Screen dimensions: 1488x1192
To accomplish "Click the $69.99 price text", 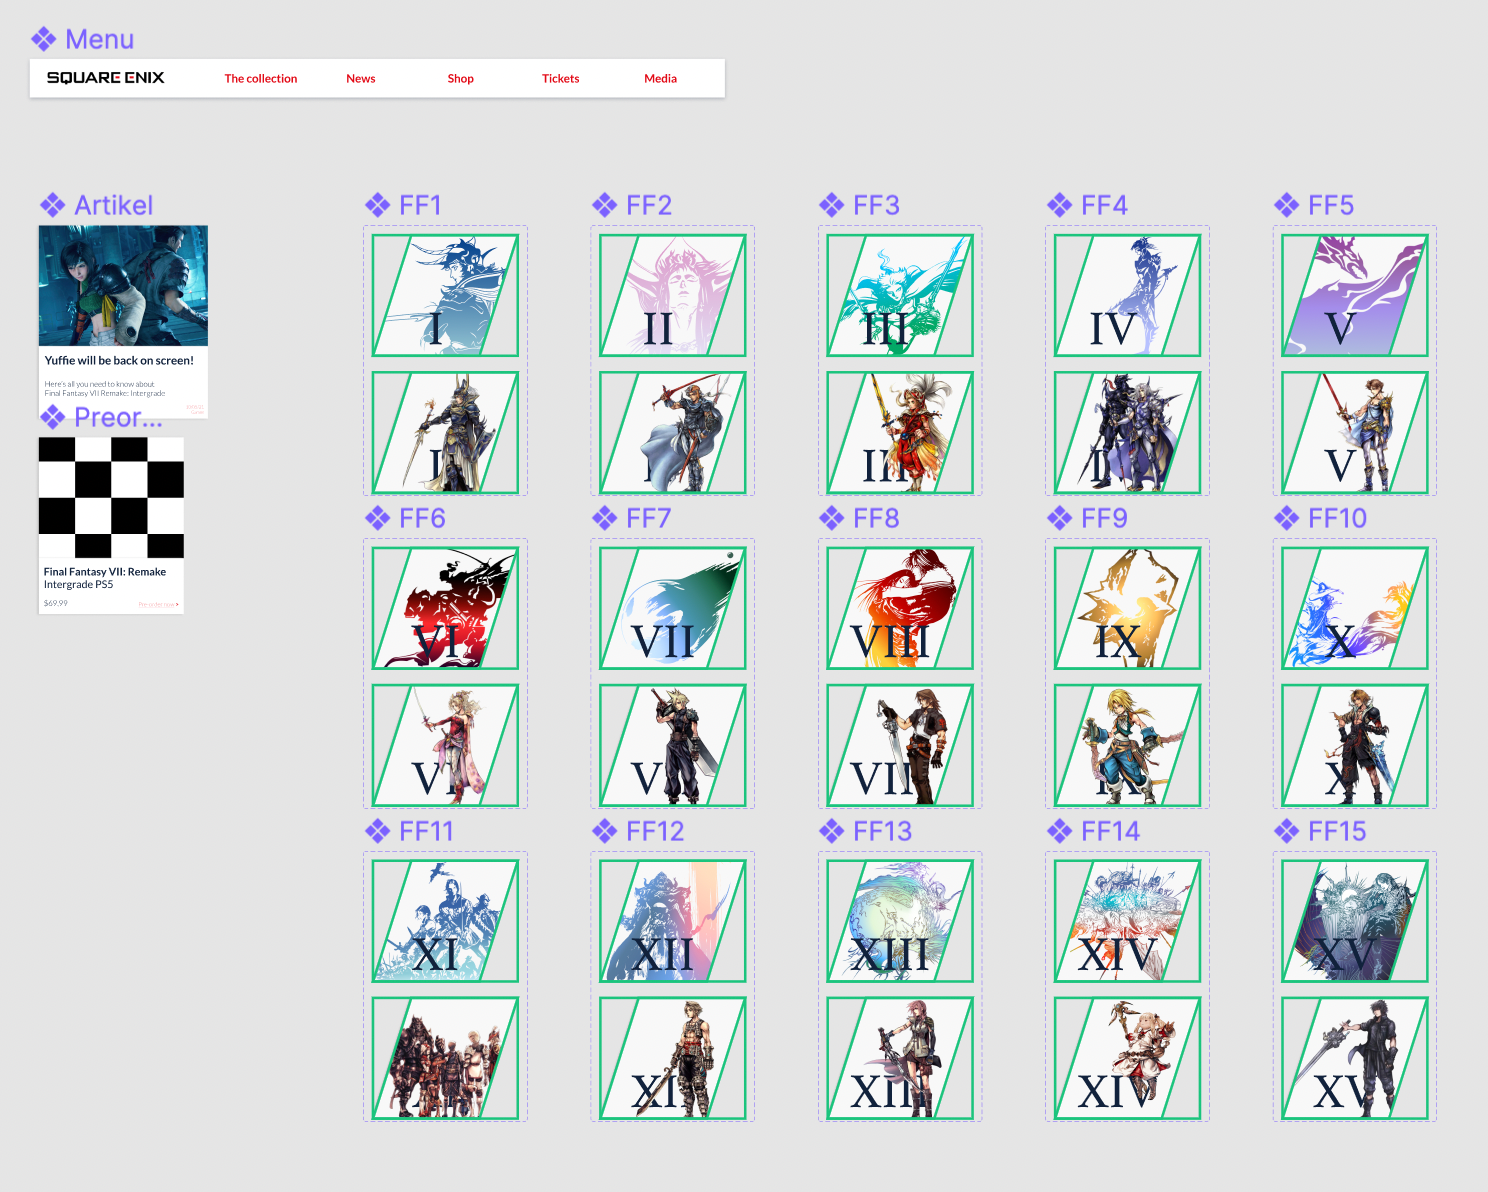I will pos(56,604).
